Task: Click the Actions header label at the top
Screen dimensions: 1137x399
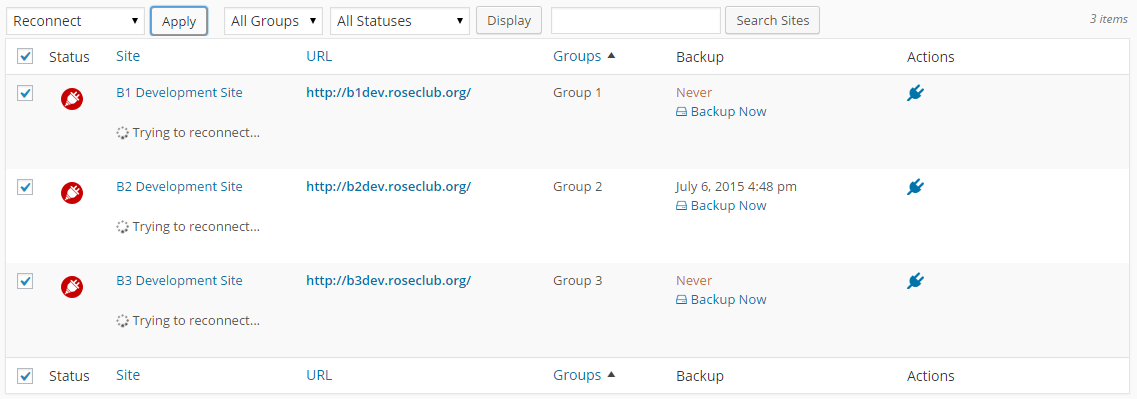Action: pos(930,57)
